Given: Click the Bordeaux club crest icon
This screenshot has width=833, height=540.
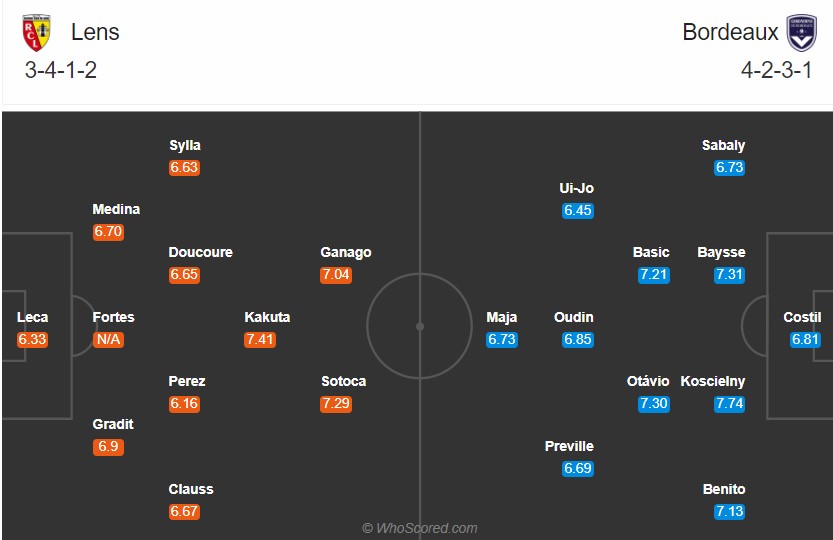Looking at the screenshot, I should (802, 32).
